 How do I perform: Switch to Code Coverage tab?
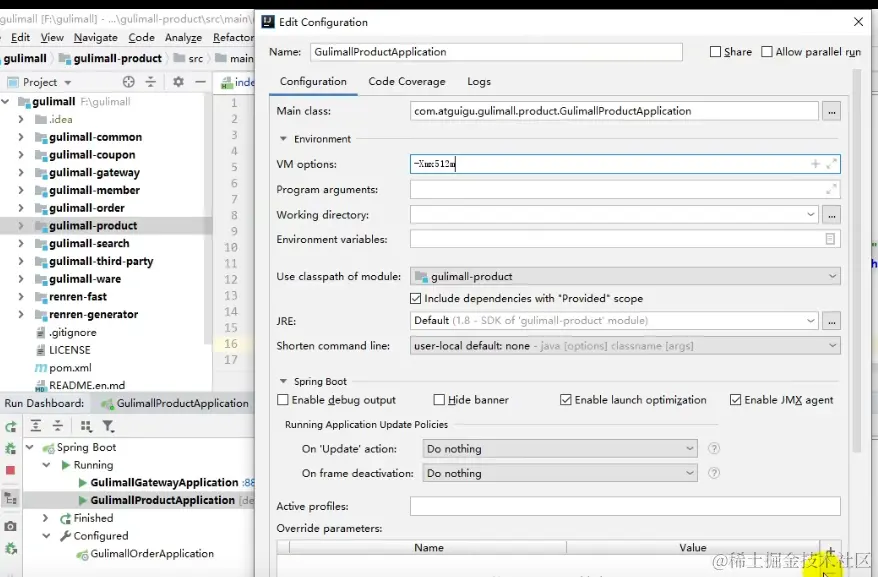pos(407,81)
